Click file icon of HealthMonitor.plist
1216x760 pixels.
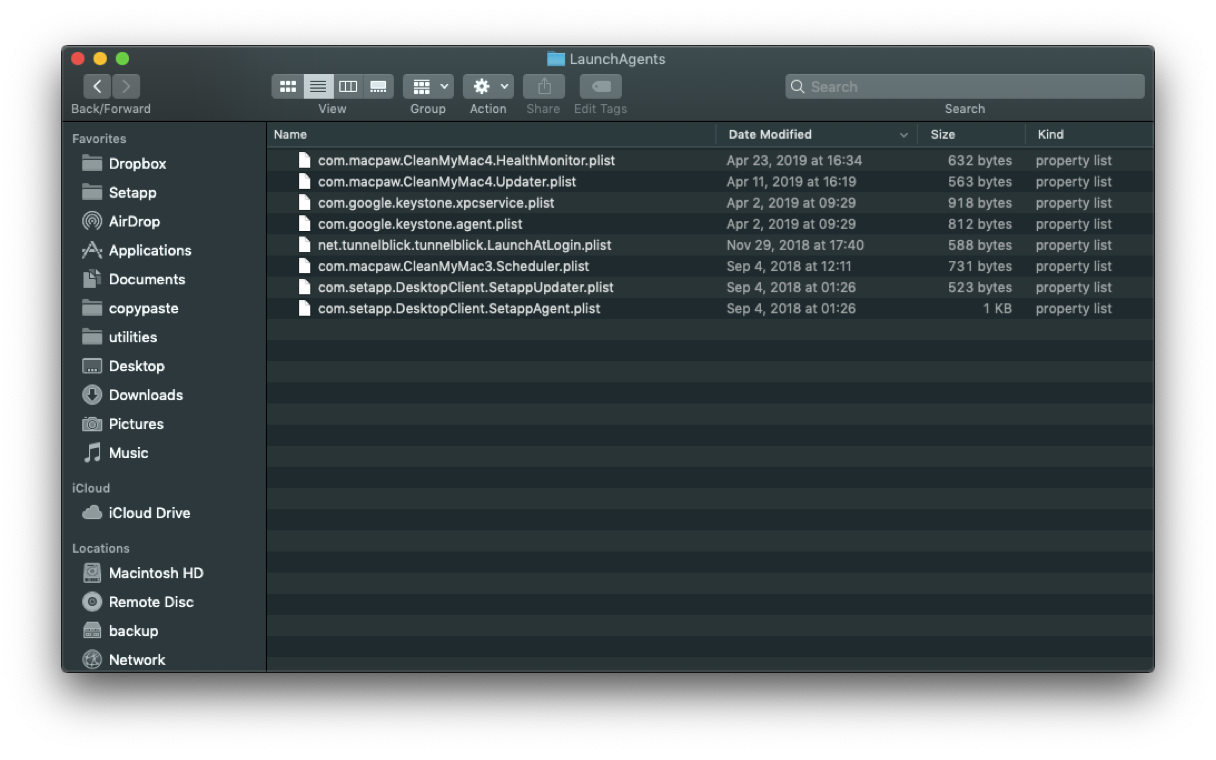(x=304, y=160)
